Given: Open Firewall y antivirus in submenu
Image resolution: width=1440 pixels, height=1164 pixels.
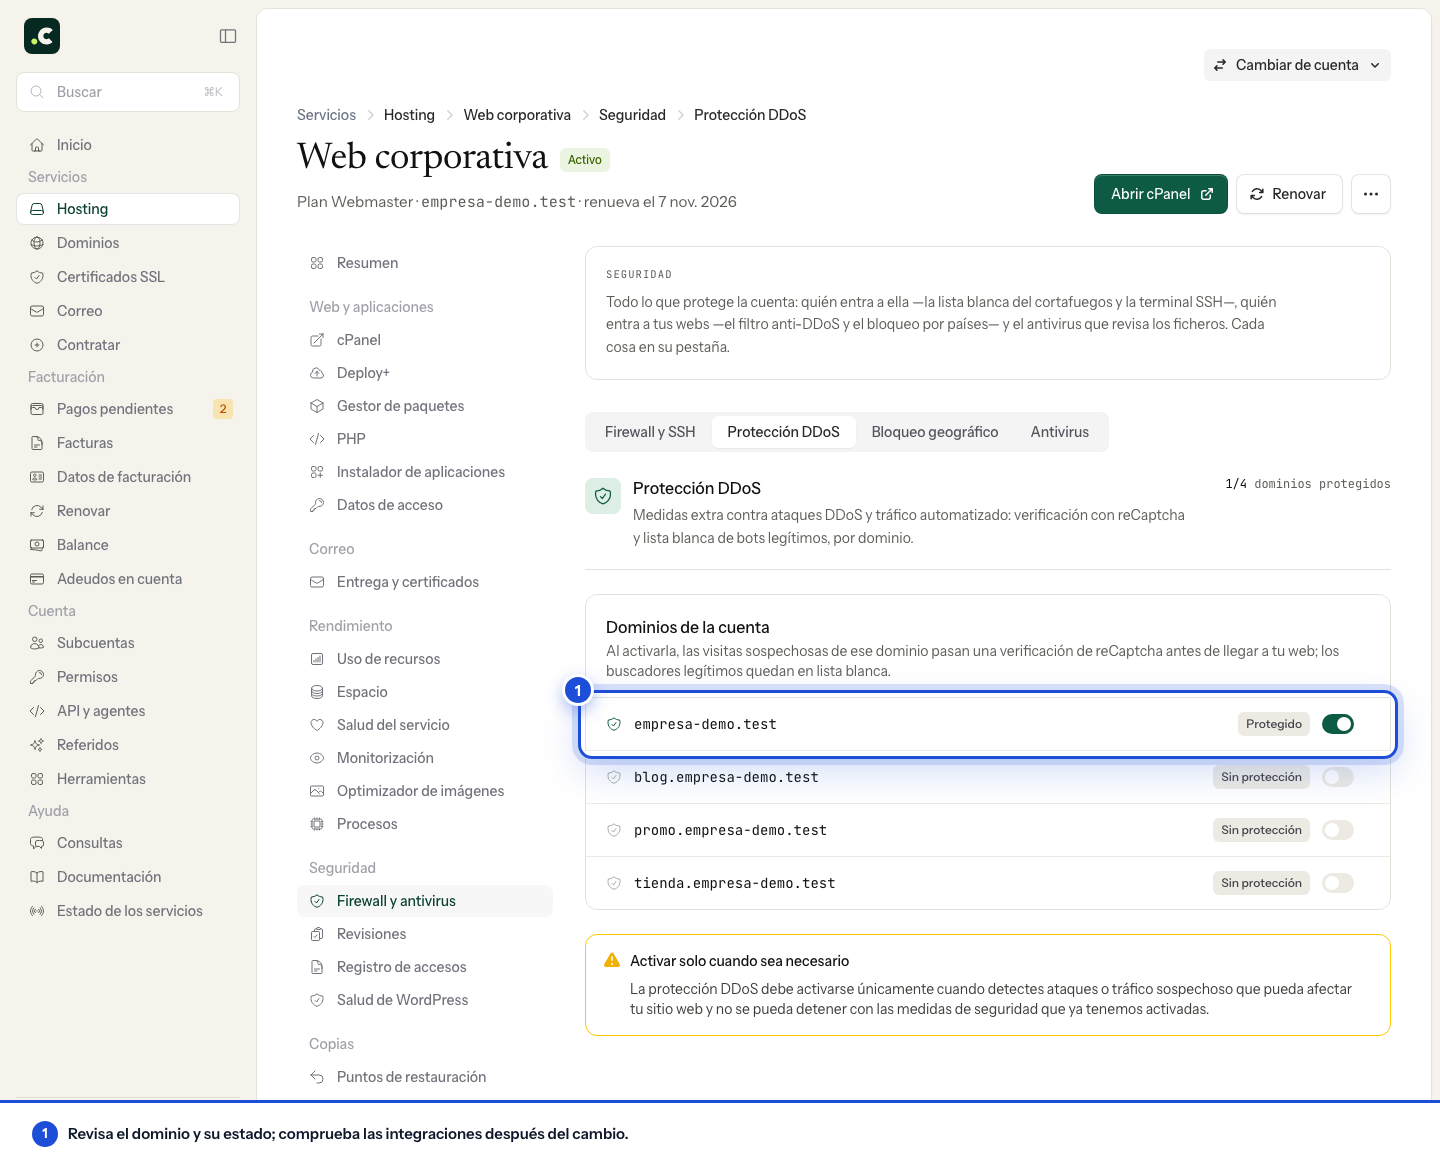Looking at the screenshot, I should coord(425,901).
